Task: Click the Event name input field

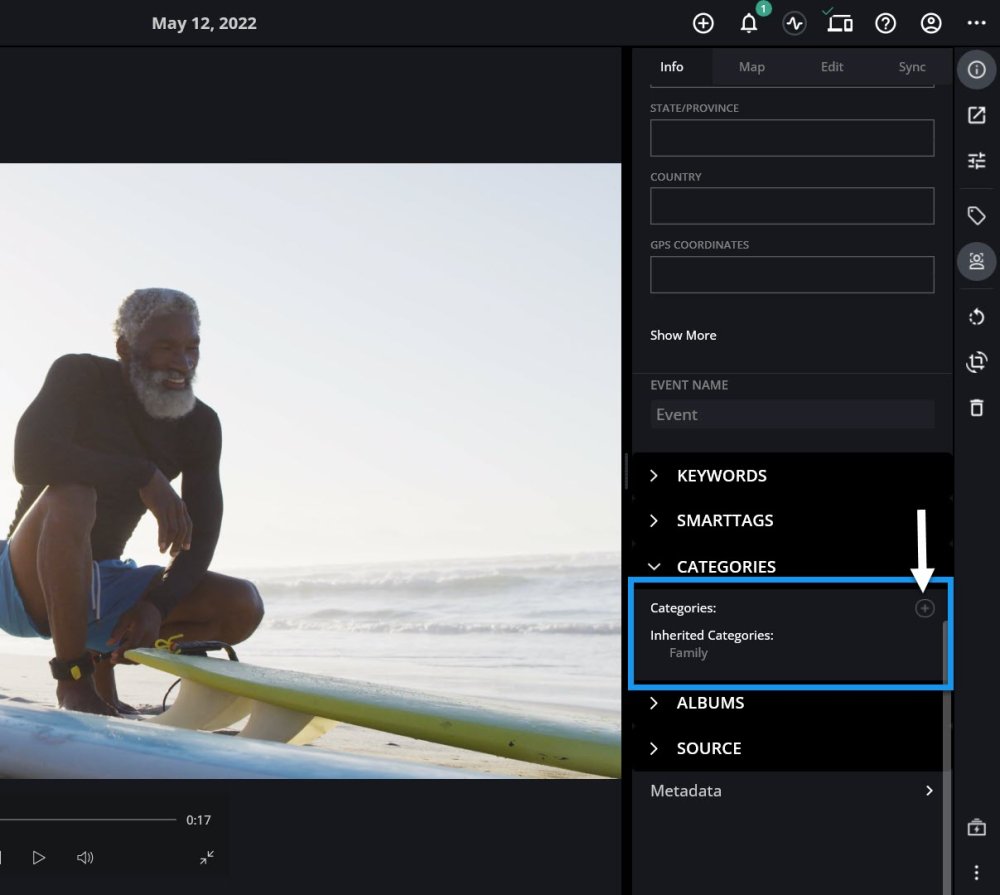Action: [x=792, y=414]
